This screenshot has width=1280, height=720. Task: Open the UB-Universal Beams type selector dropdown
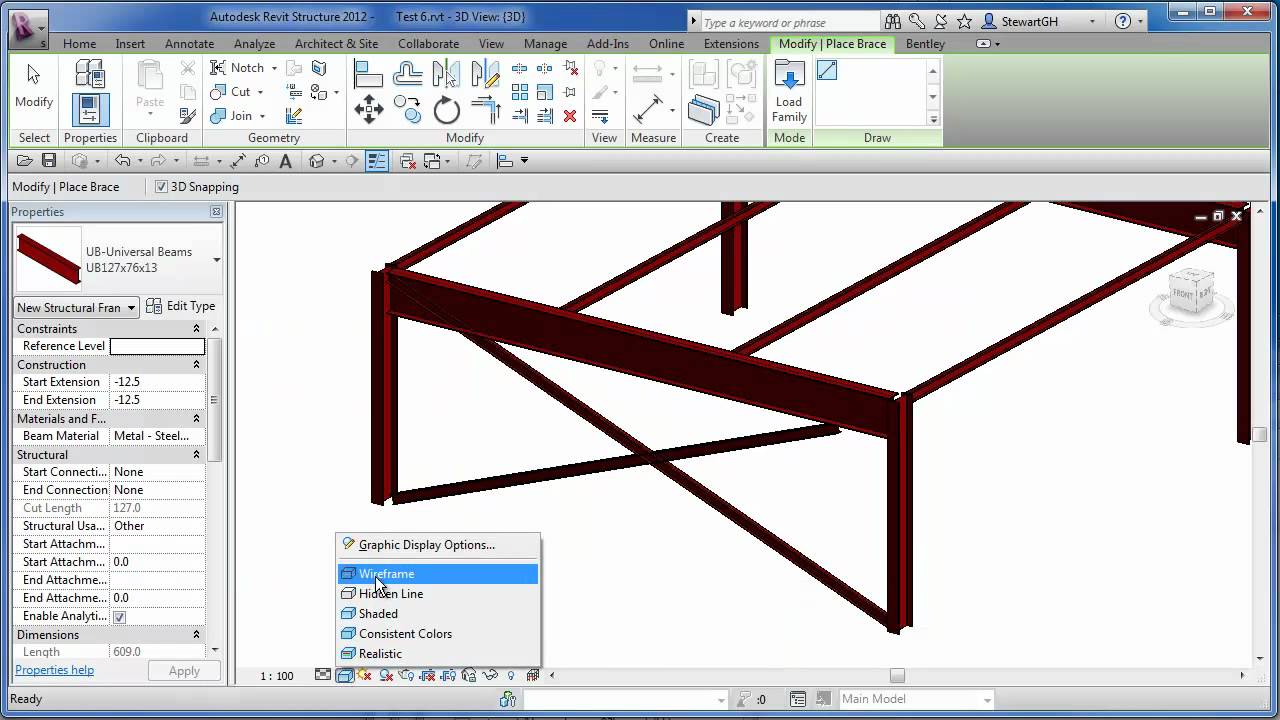217,260
